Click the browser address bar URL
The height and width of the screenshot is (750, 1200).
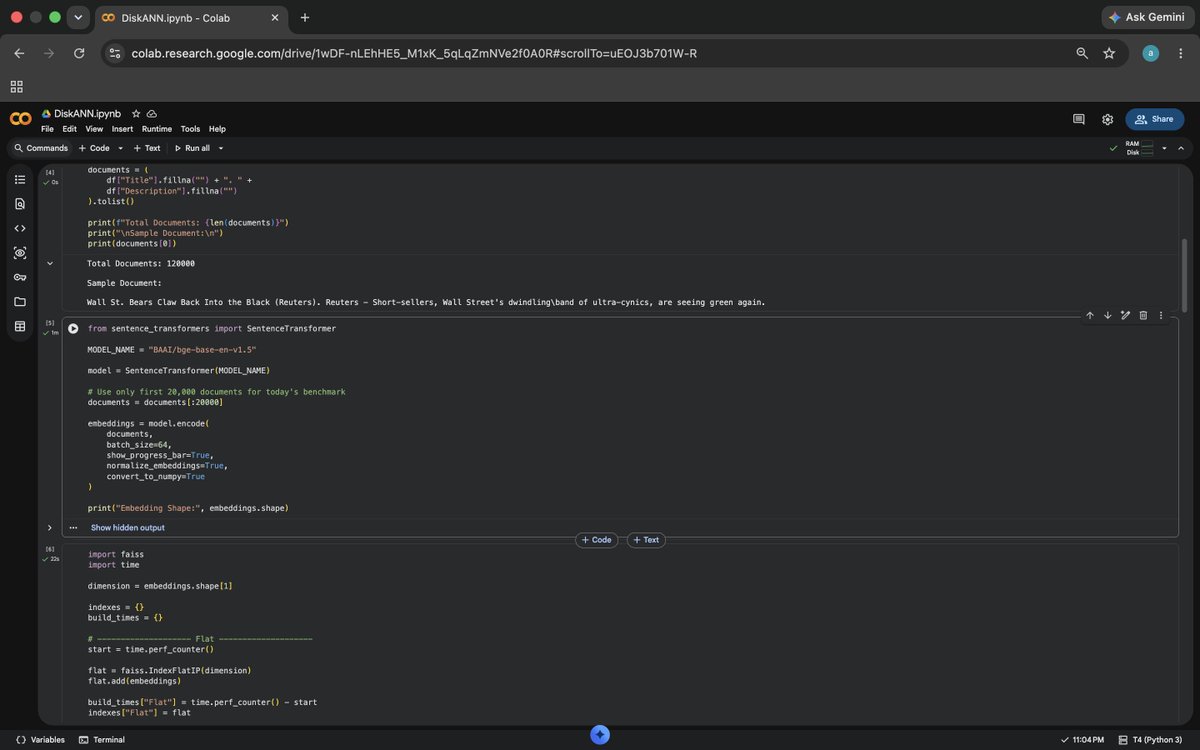414,53
